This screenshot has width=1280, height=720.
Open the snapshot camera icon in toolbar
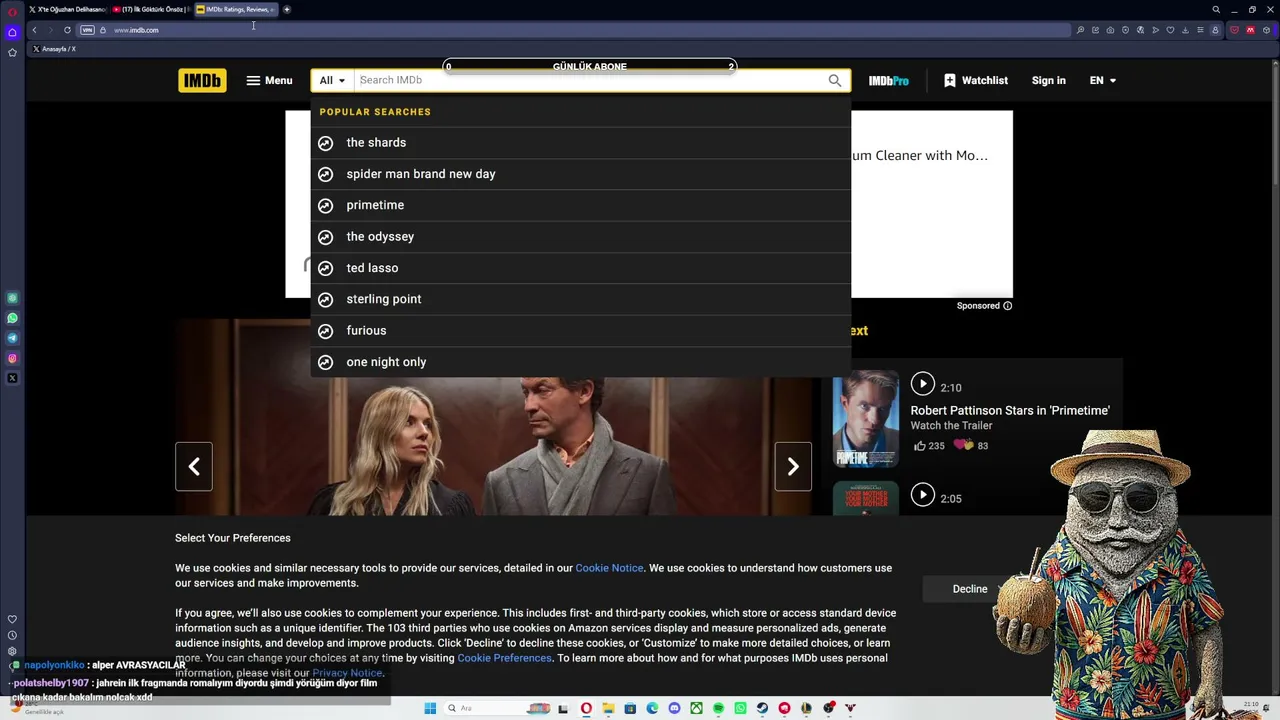[1110, 30]
